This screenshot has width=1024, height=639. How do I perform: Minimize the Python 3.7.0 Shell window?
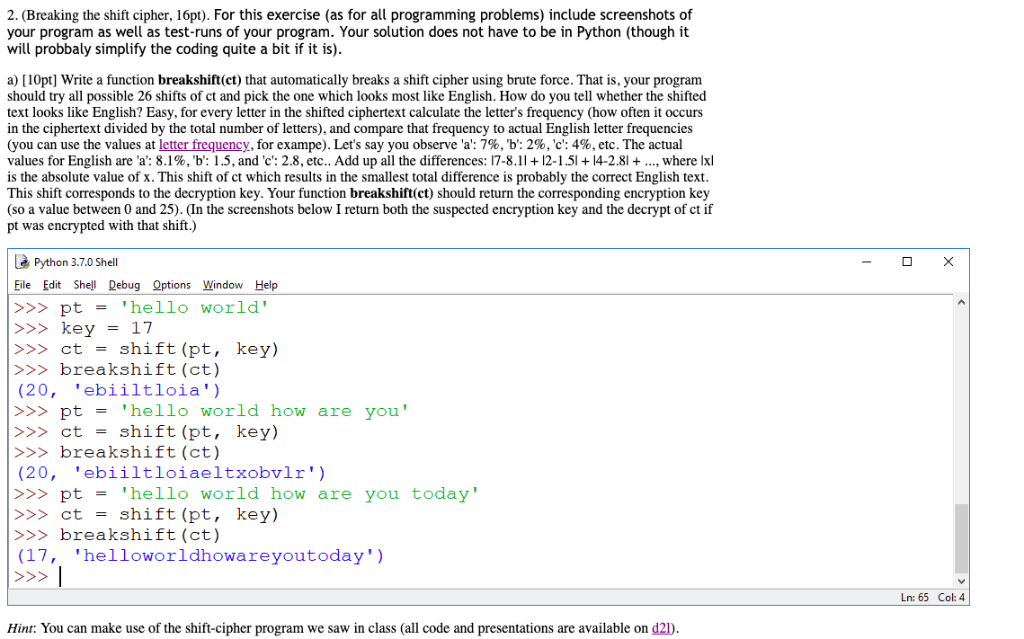click(x=867, y=262)
